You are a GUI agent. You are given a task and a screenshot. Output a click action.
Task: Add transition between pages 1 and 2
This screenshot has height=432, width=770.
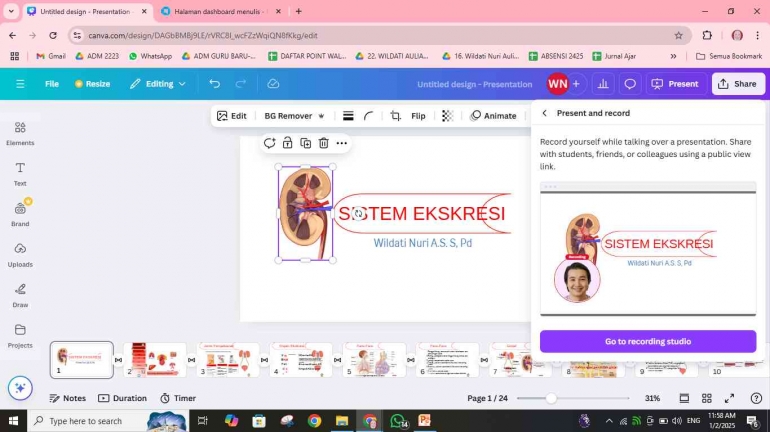pyautogui.click(x=118, y=360)
